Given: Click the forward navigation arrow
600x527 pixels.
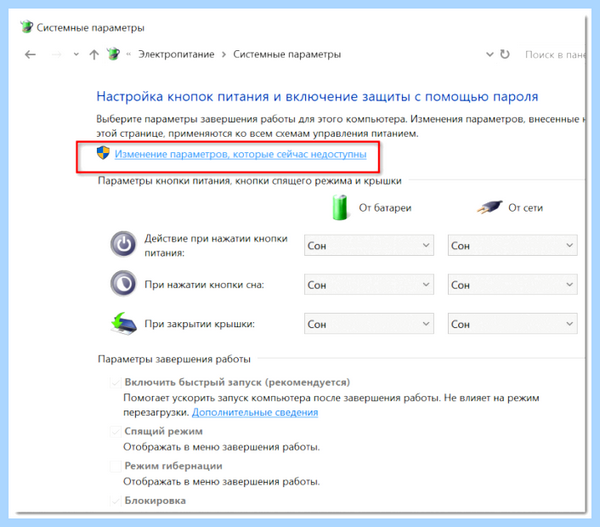Looking at the screenshot, I should point(57,55).
